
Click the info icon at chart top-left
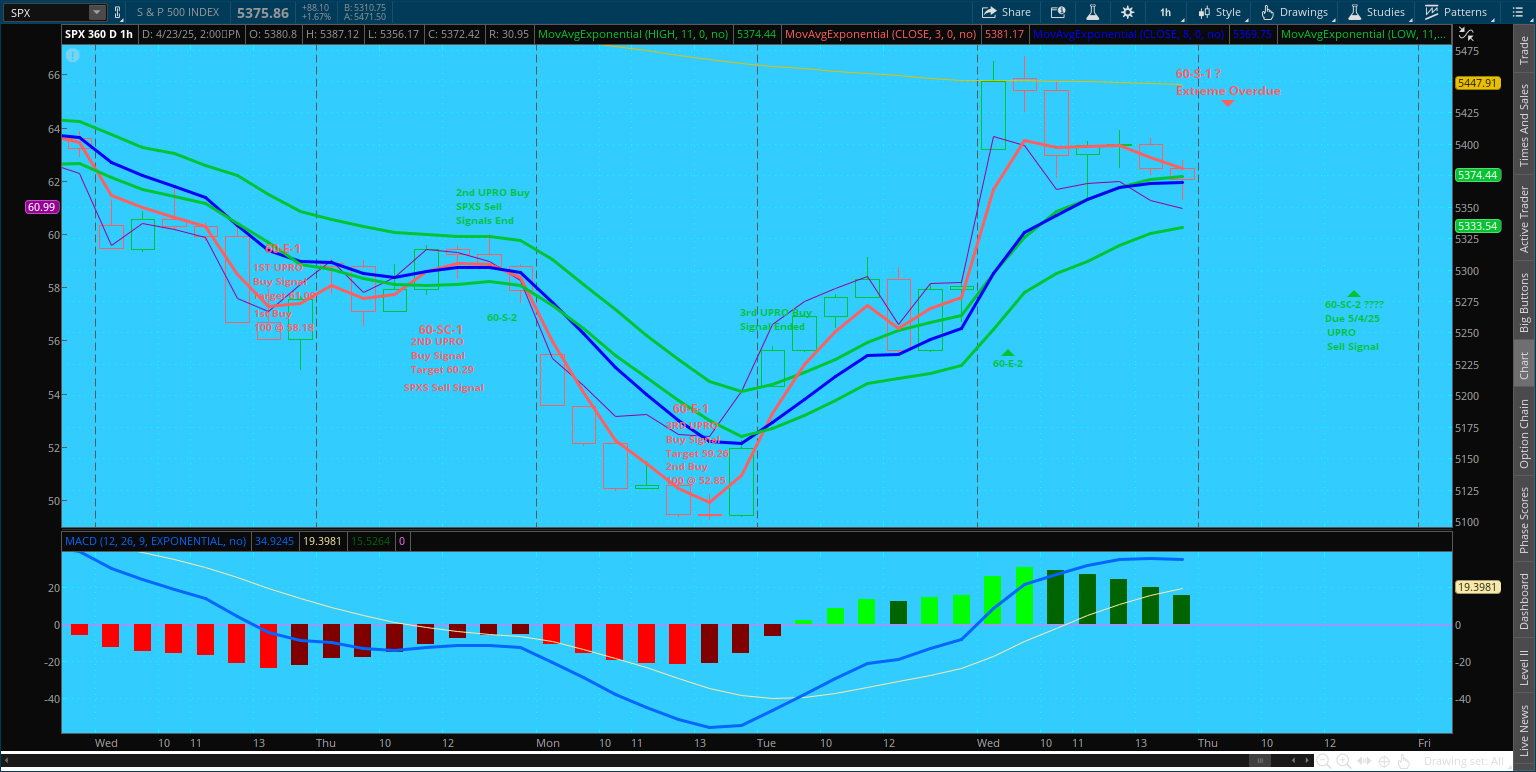[x=72, y=56]
